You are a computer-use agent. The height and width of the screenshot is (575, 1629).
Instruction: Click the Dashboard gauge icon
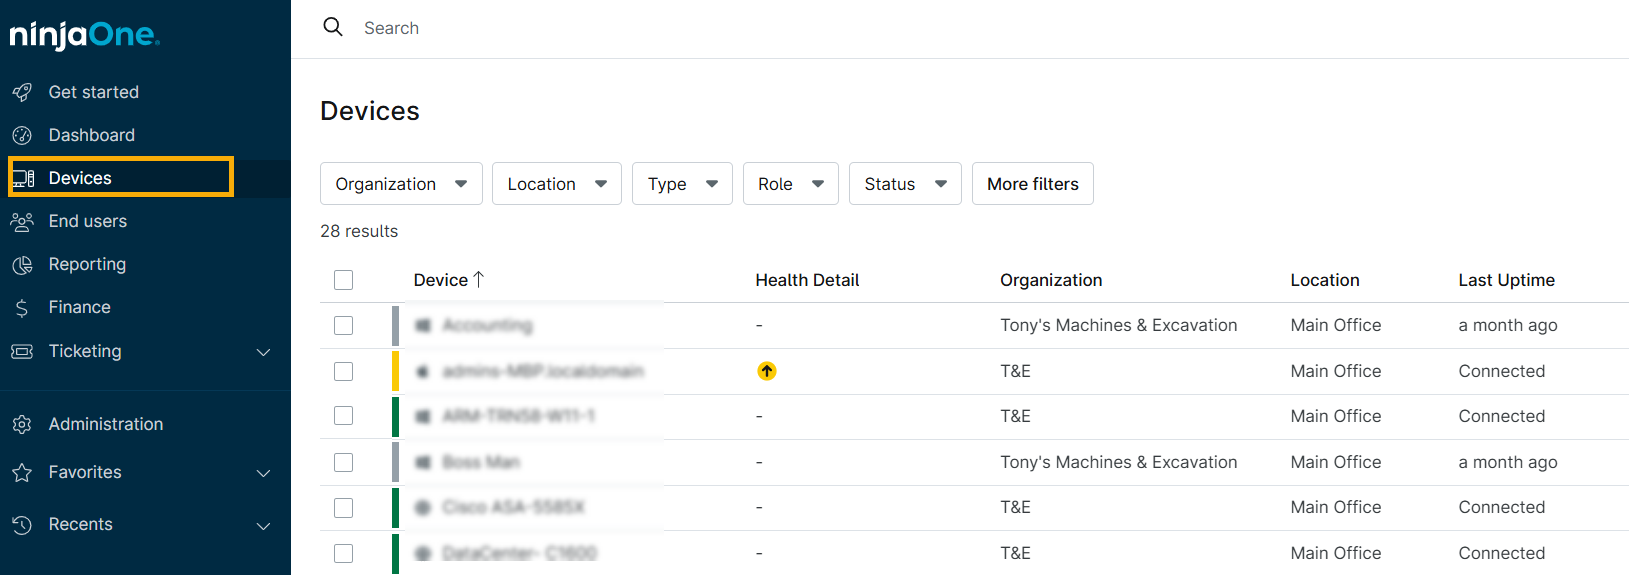(x=22, y=135)
